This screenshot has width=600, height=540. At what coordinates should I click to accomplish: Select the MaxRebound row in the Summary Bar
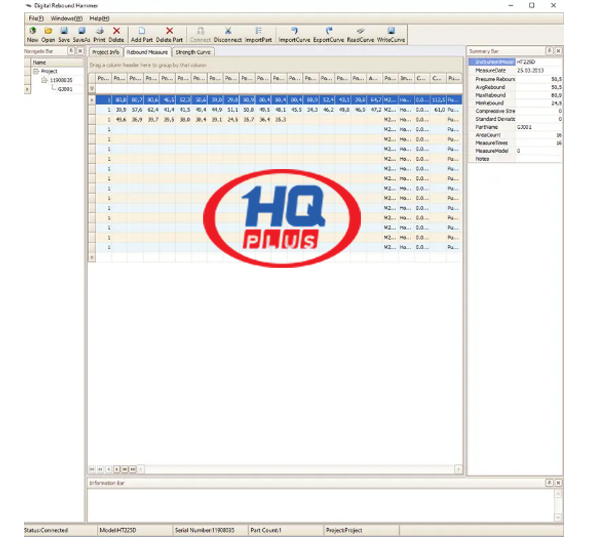(515, 95)
